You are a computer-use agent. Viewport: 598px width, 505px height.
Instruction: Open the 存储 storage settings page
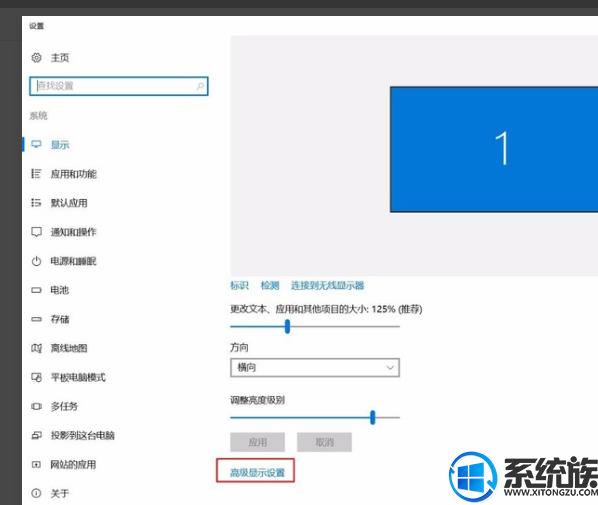pos(60,319)
